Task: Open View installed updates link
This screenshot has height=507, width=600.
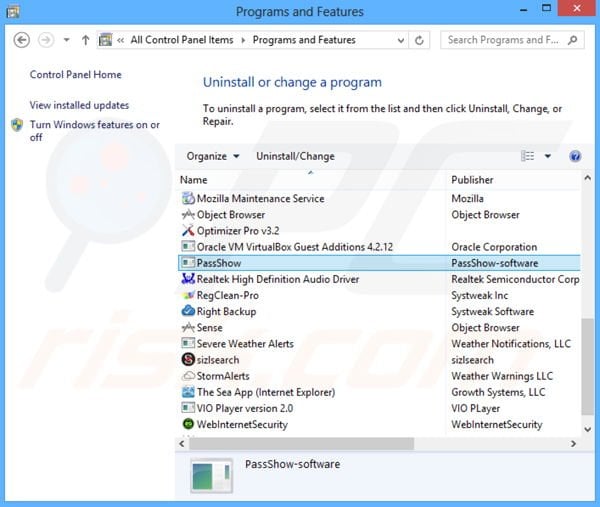Action: [x=79, y=105]
